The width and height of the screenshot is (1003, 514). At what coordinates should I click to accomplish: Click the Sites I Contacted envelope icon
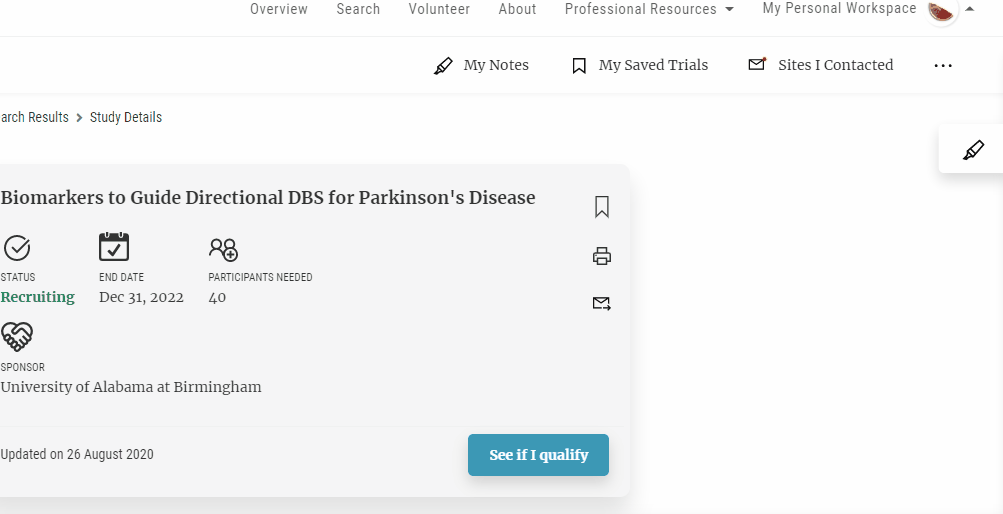click(x=757, y=64)
